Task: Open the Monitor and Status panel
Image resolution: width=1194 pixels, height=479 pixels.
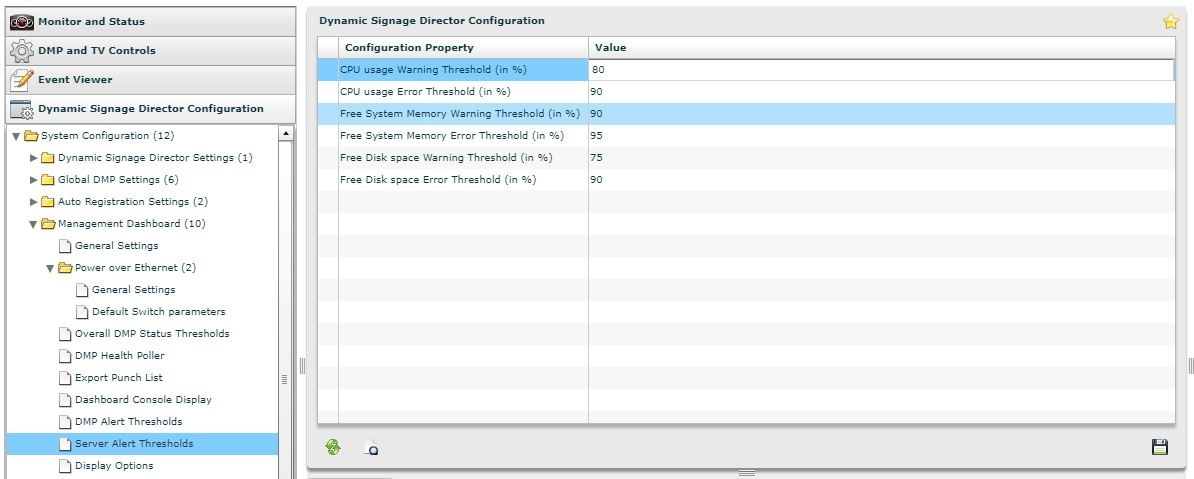Action: click(x=151, y=21)
